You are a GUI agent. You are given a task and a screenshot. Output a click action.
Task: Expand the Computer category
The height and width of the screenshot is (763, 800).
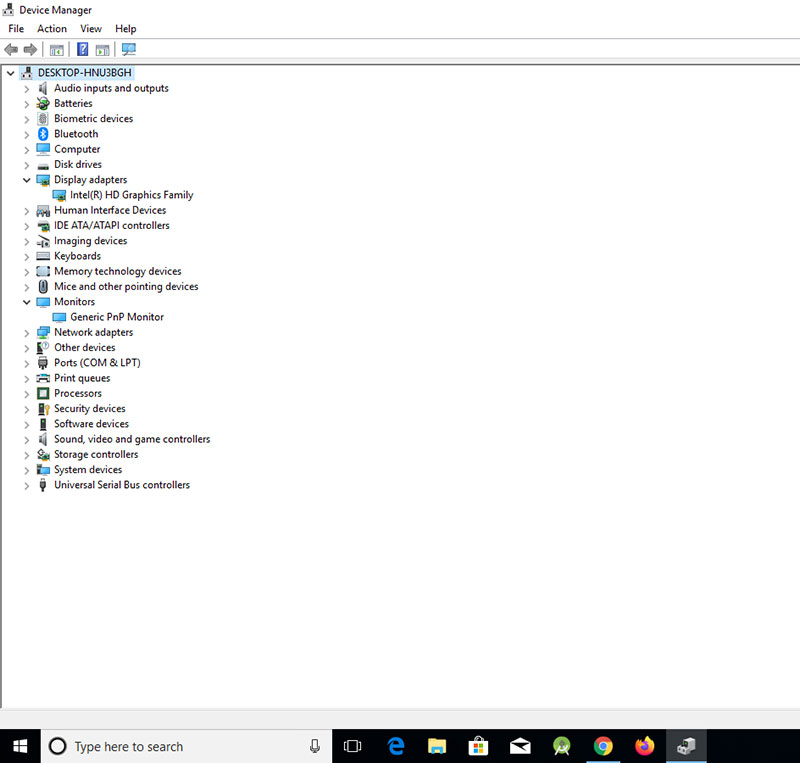[x=27, y=150]
